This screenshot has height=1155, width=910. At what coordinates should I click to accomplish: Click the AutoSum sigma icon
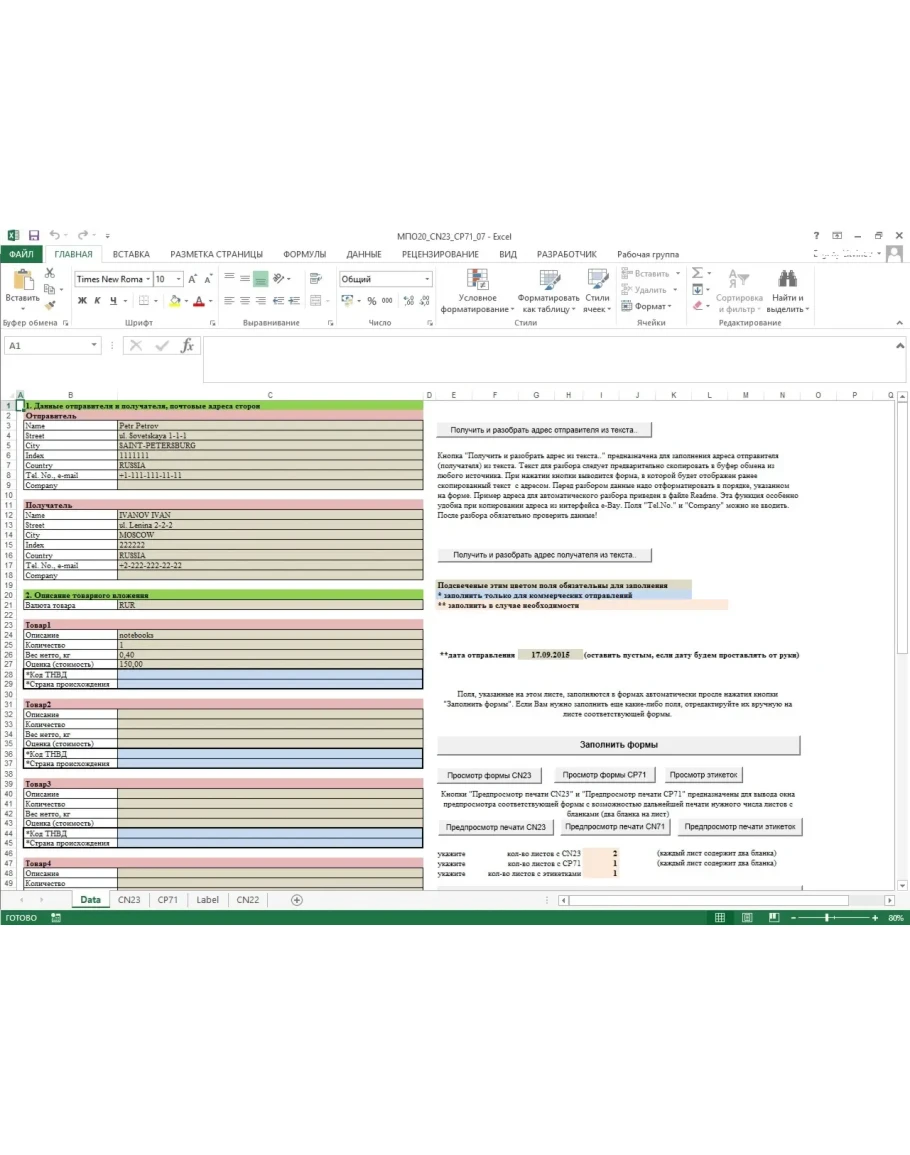(x=697, y=273)
